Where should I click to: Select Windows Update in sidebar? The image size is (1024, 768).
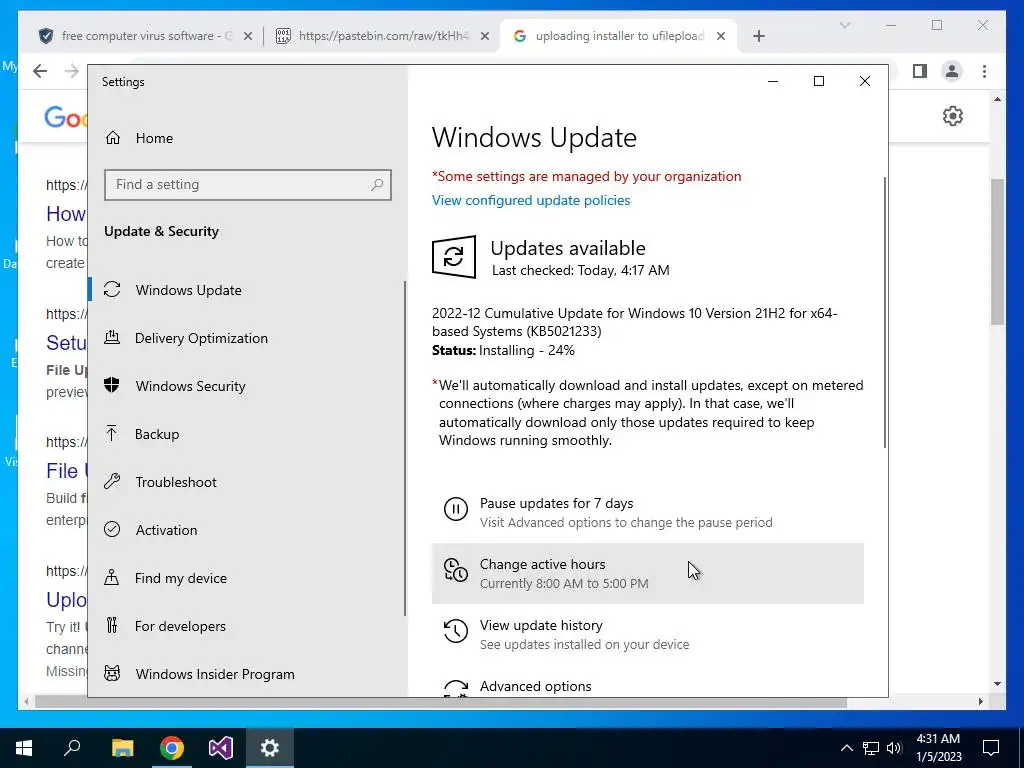[188, 290]
